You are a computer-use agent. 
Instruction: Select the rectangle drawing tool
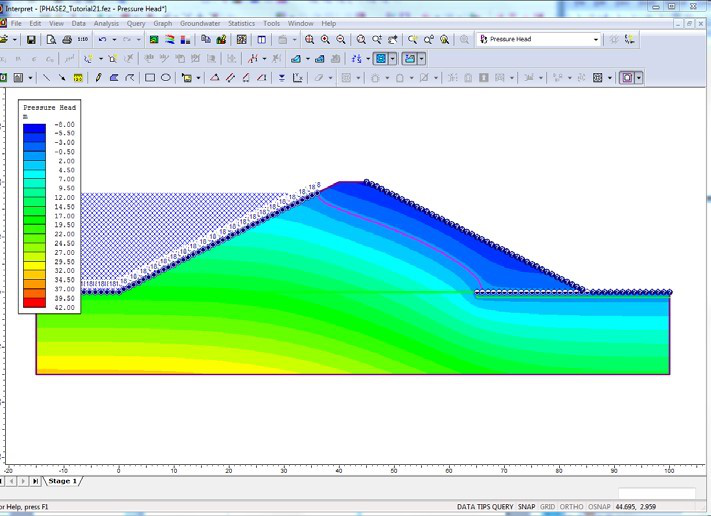[150, 77]
